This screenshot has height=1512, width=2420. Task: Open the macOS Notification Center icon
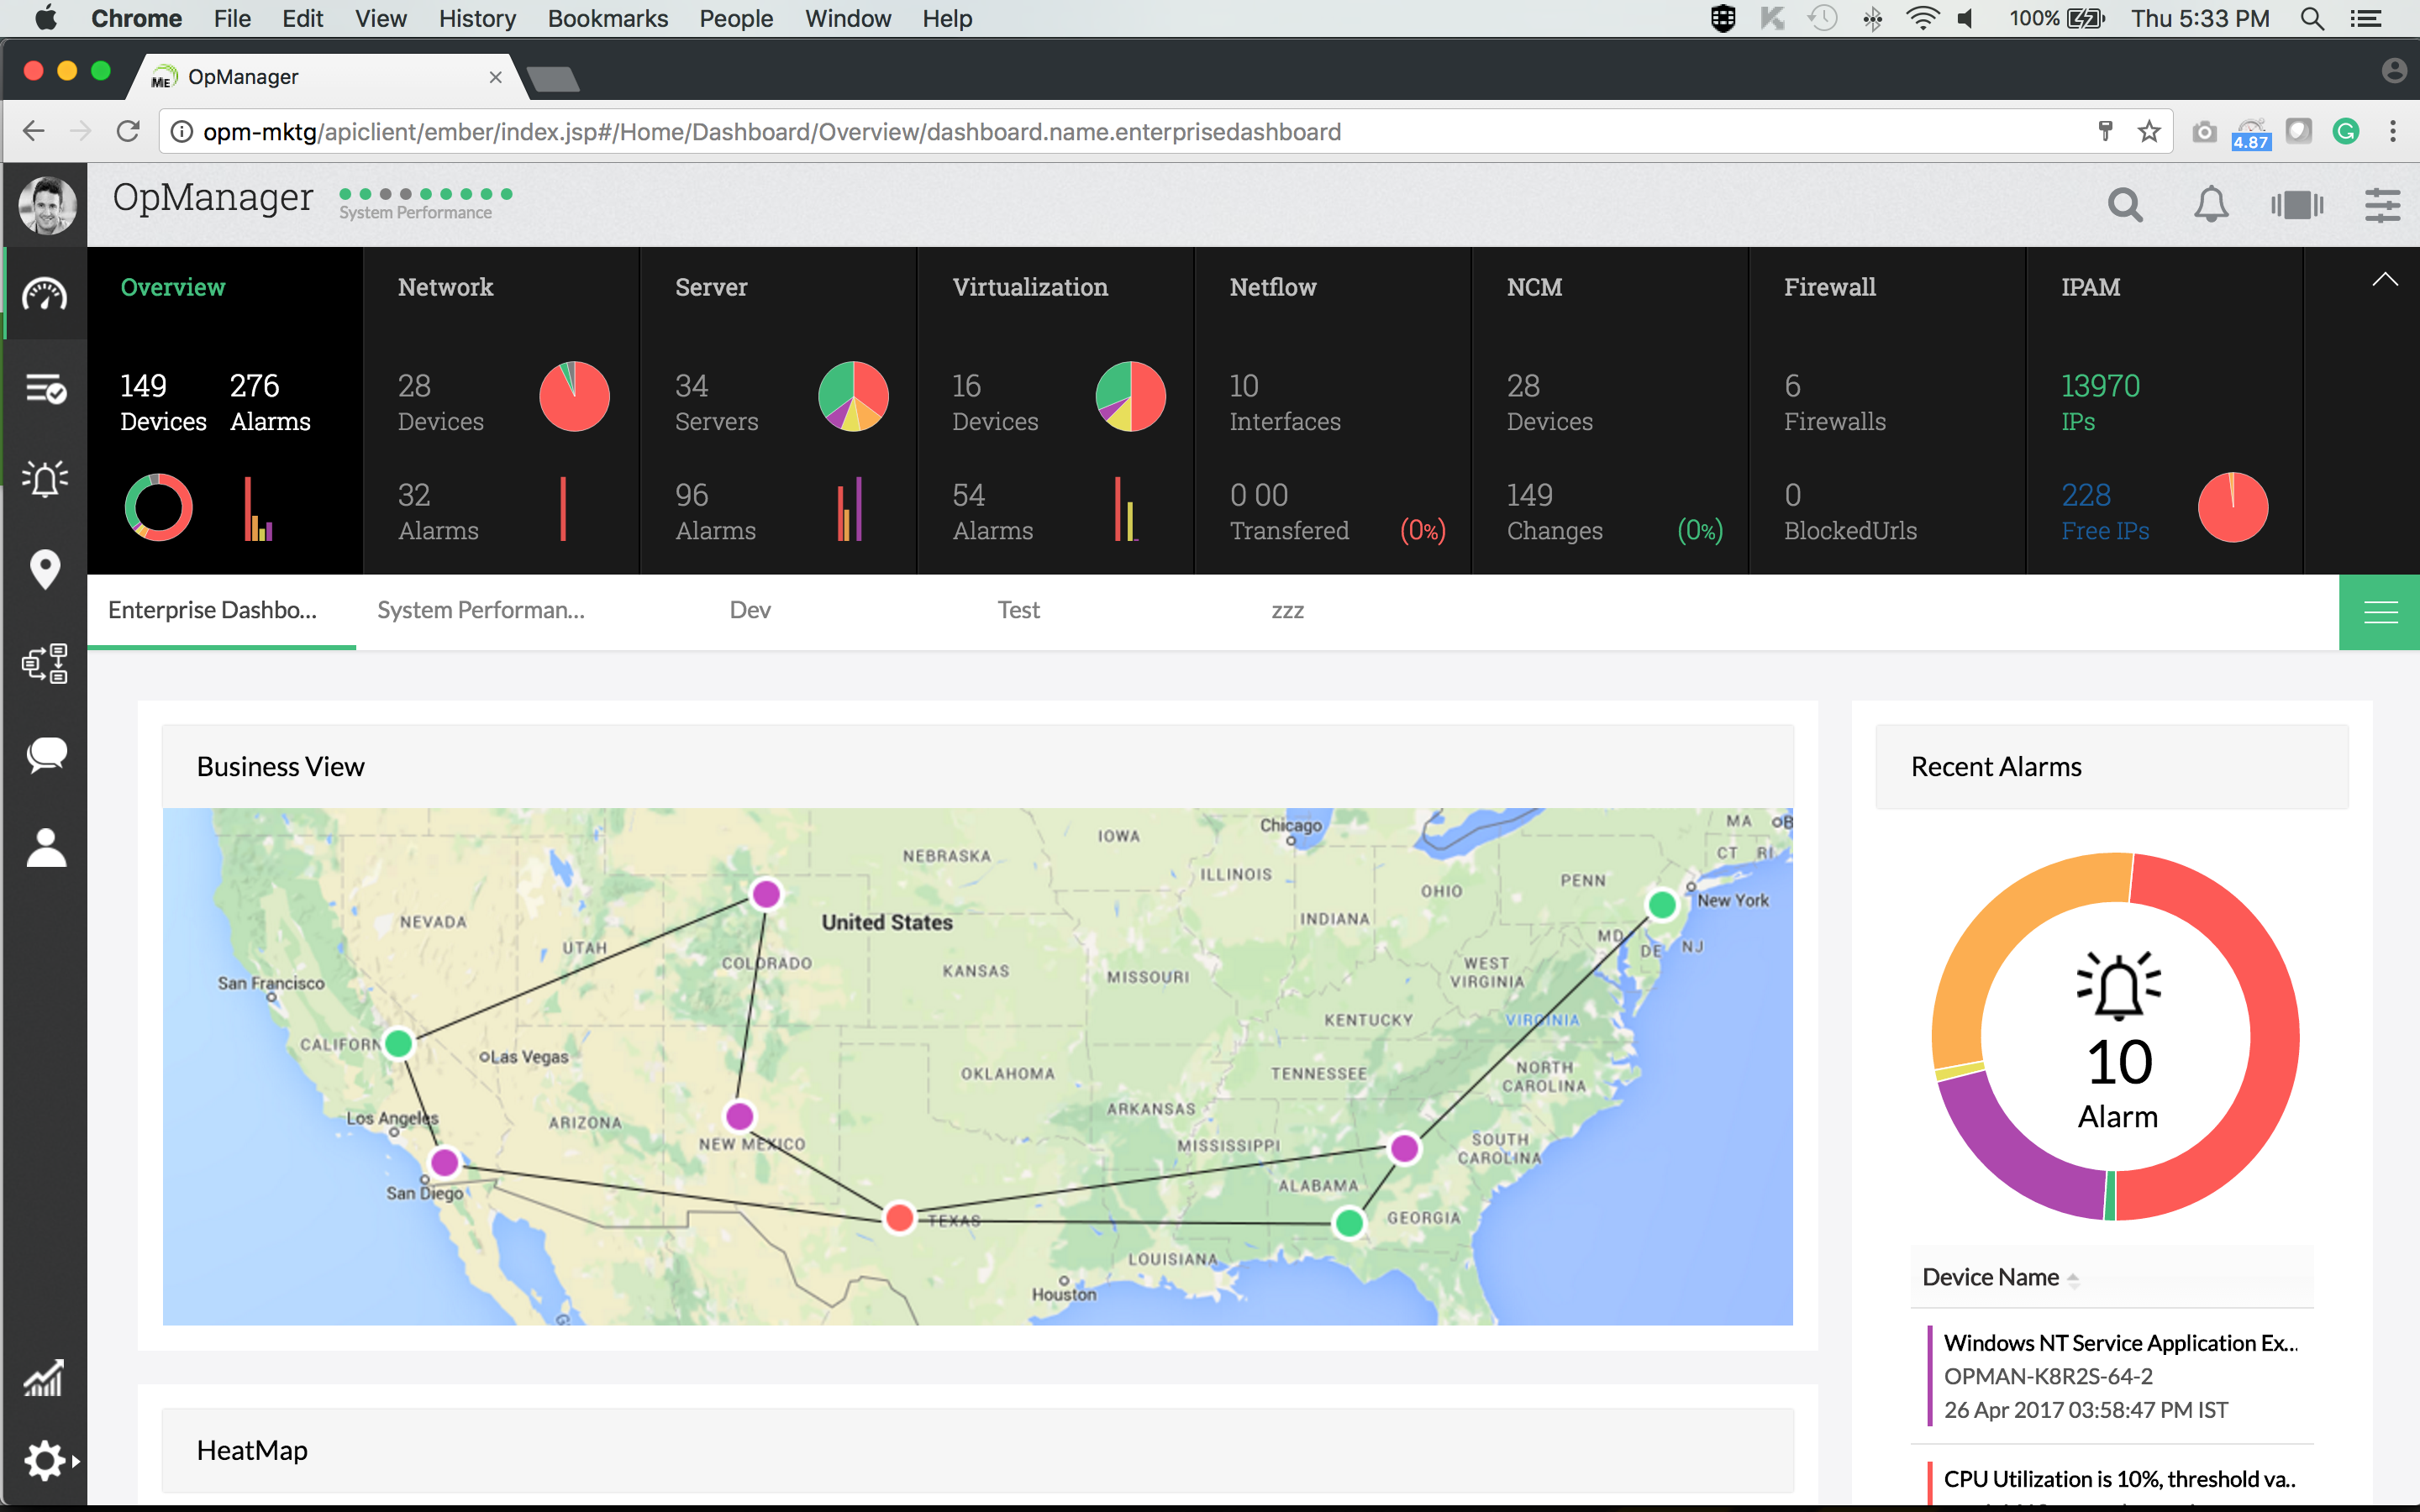click(2366, 18)
